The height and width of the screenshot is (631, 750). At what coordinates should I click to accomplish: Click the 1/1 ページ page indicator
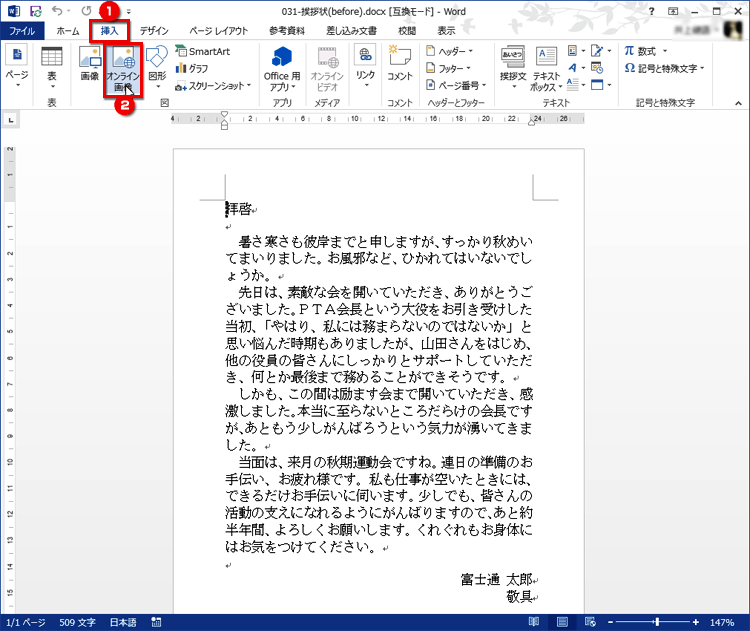click(26, 622)
